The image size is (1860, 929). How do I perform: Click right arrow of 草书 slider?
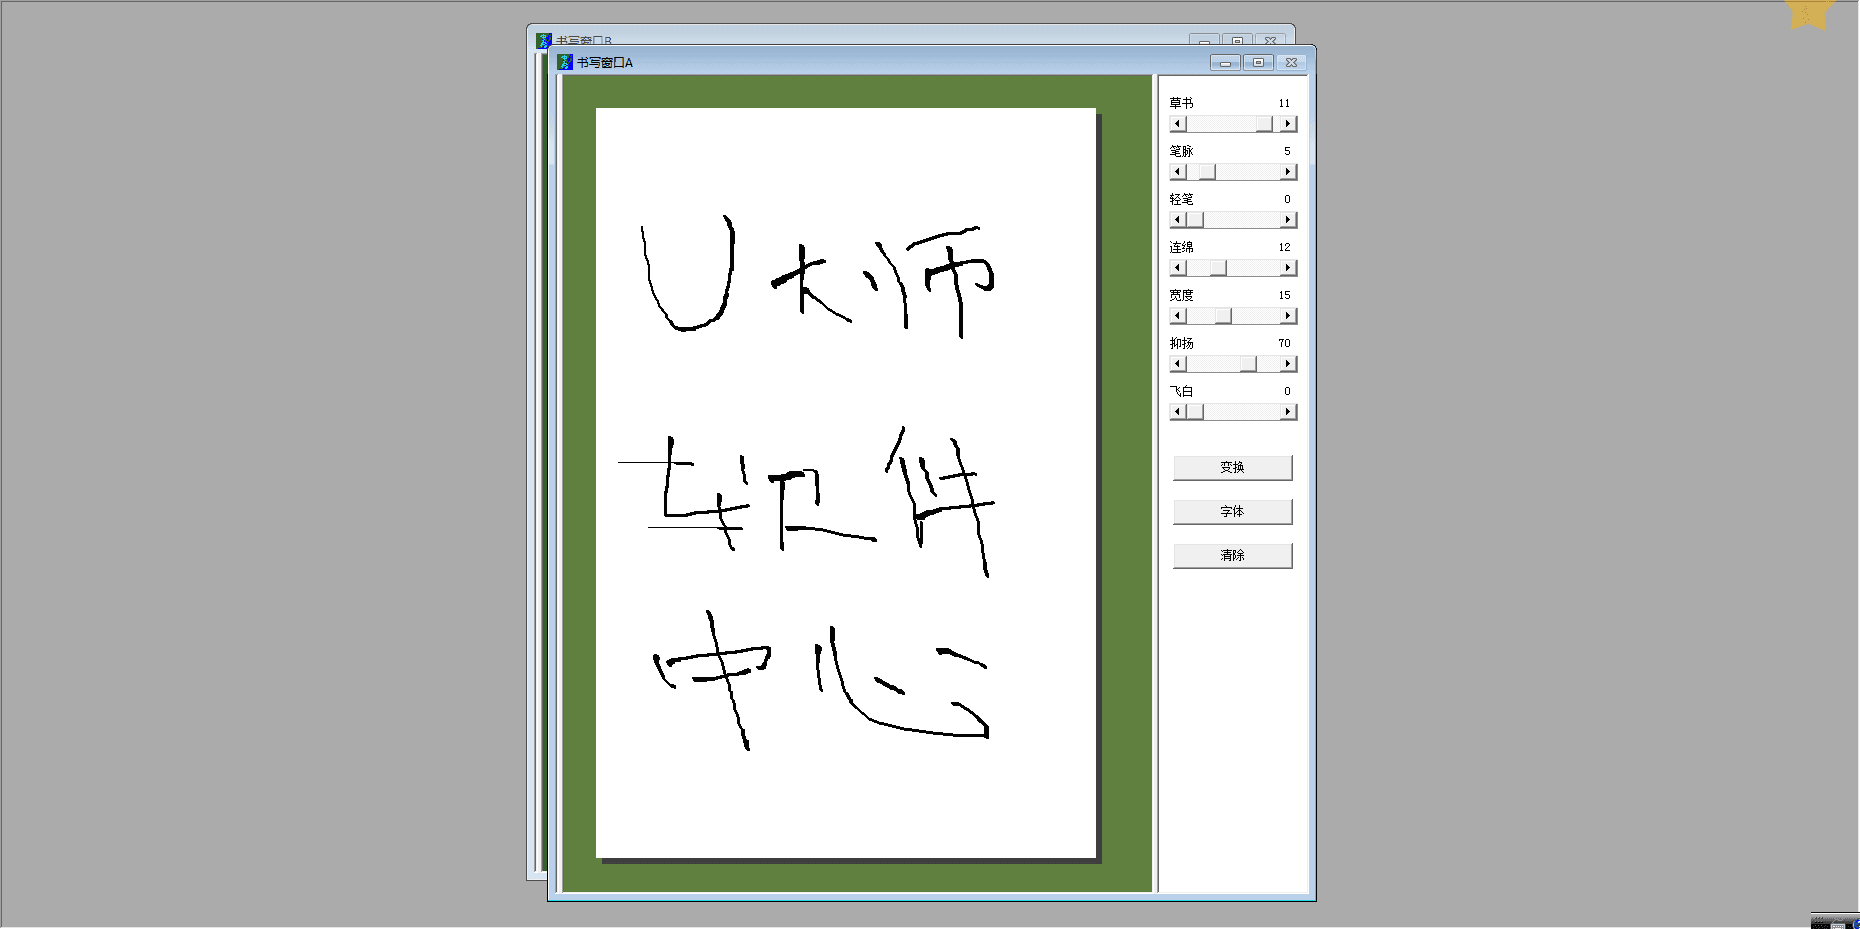1288,124
